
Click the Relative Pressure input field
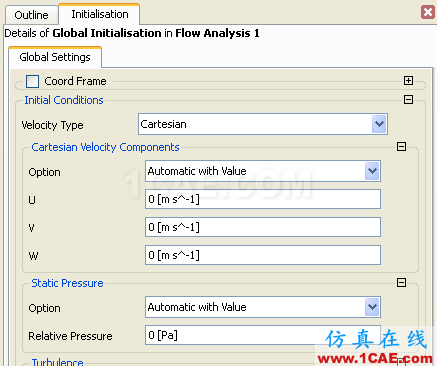tap(263, 335)
